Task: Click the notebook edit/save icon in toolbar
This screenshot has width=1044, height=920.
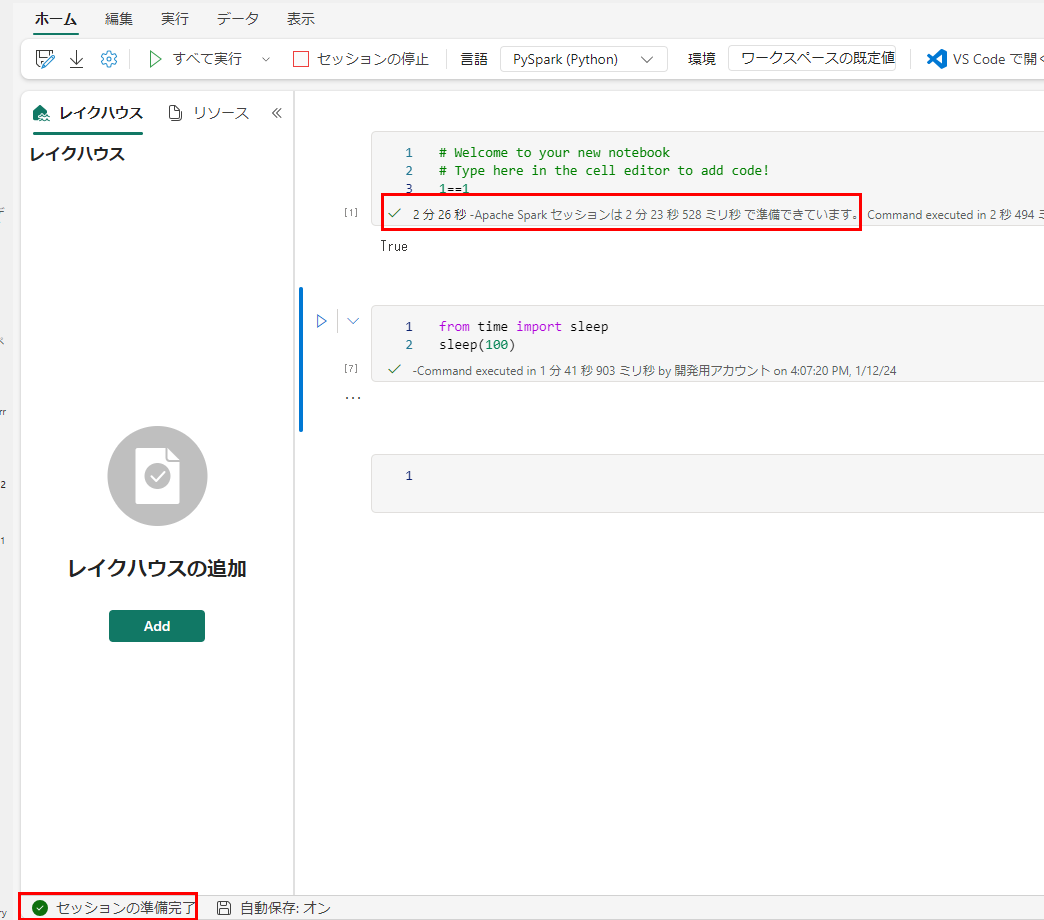Action: point(45,59)
